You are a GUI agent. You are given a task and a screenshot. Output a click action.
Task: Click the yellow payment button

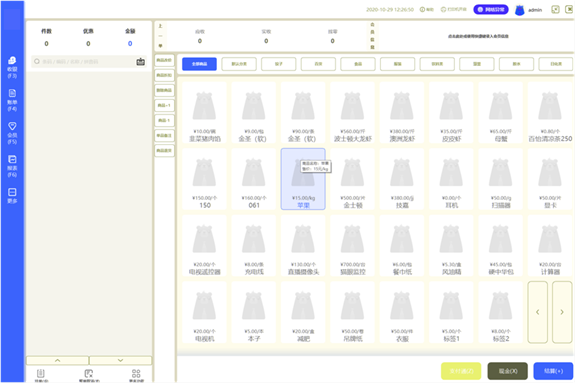461,371
